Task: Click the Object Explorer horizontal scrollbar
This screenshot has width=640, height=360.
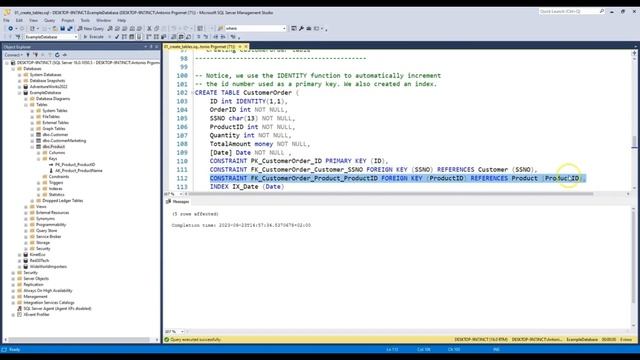Action: (x=80, y=340)
